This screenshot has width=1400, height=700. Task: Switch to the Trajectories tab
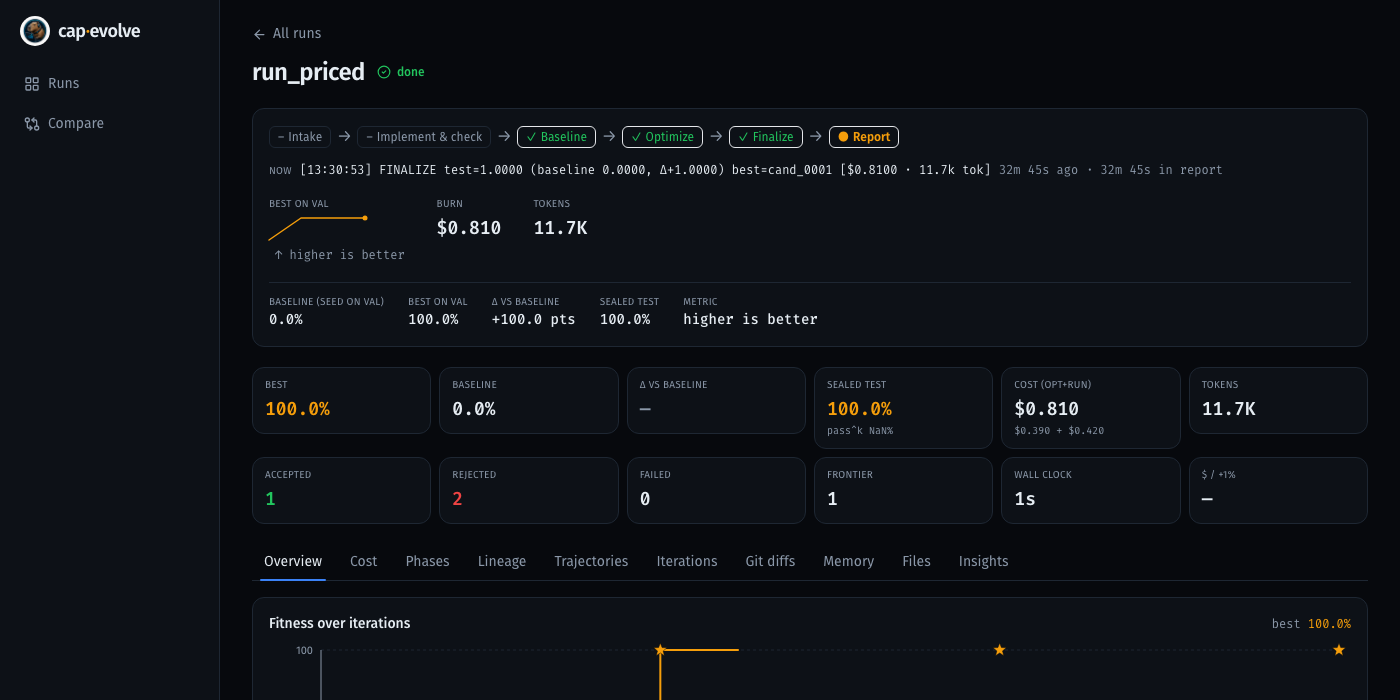tap(592, 562)
